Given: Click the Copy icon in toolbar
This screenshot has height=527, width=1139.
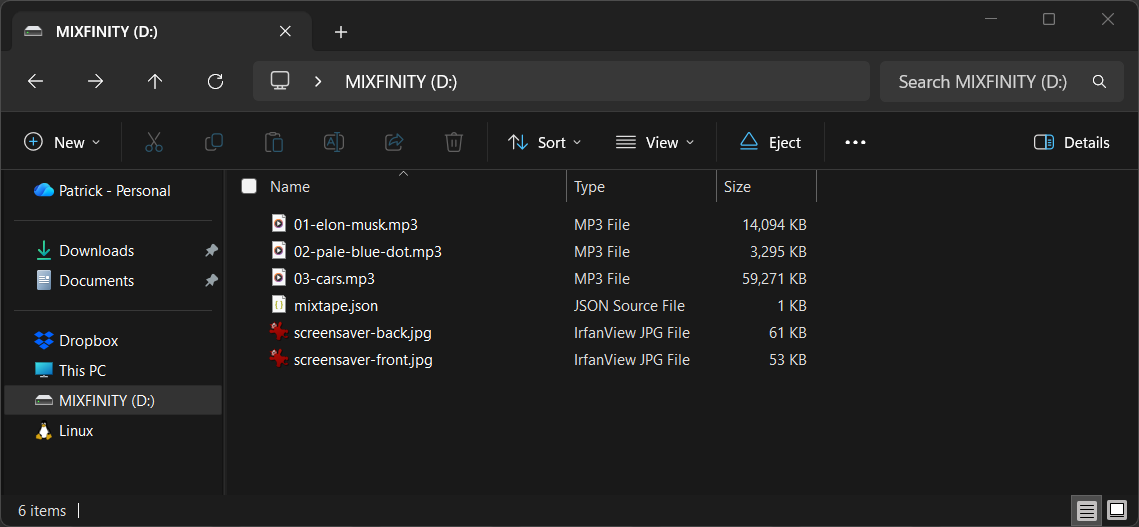Looking at the screenshot, I should [214, 142].
